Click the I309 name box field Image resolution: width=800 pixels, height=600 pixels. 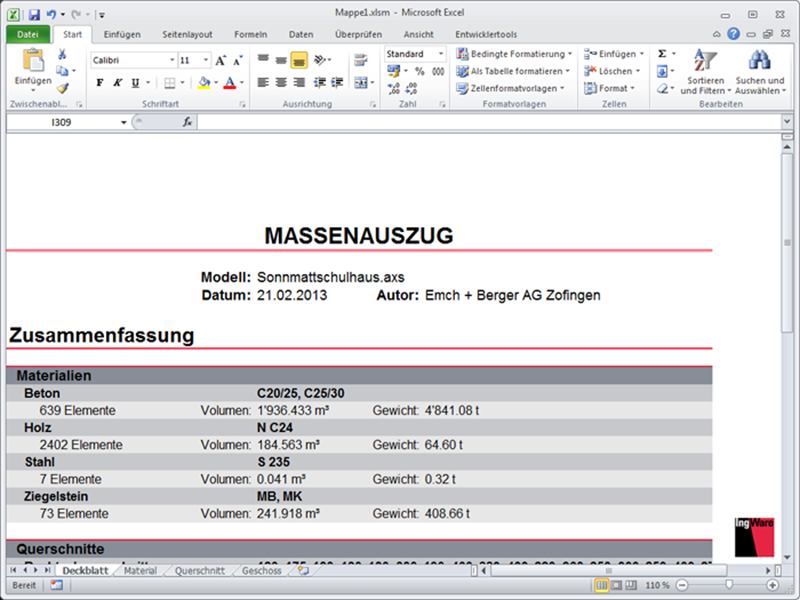coord(62,122)
